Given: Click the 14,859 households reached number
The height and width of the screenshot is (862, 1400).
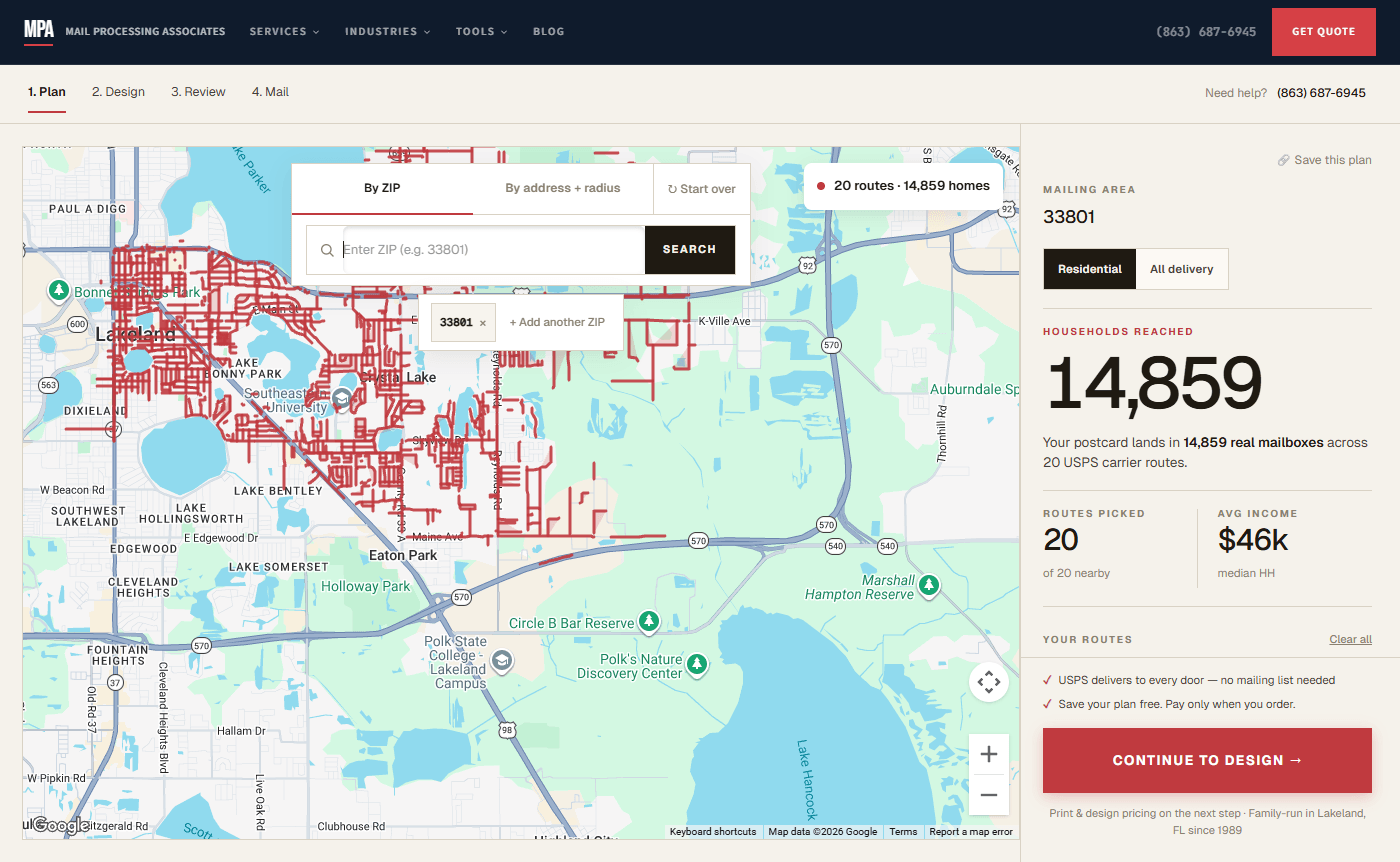Looking at the screenshot, I should pos(1155,384).
